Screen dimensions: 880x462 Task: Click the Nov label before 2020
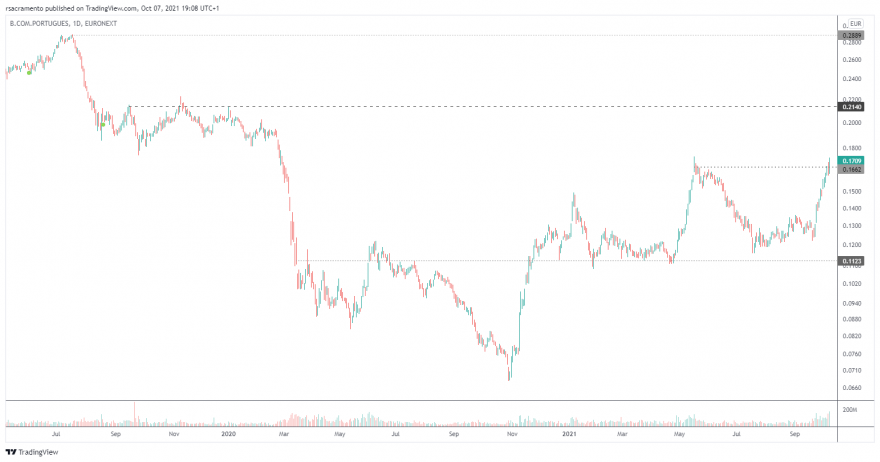[x=174, y=434]
